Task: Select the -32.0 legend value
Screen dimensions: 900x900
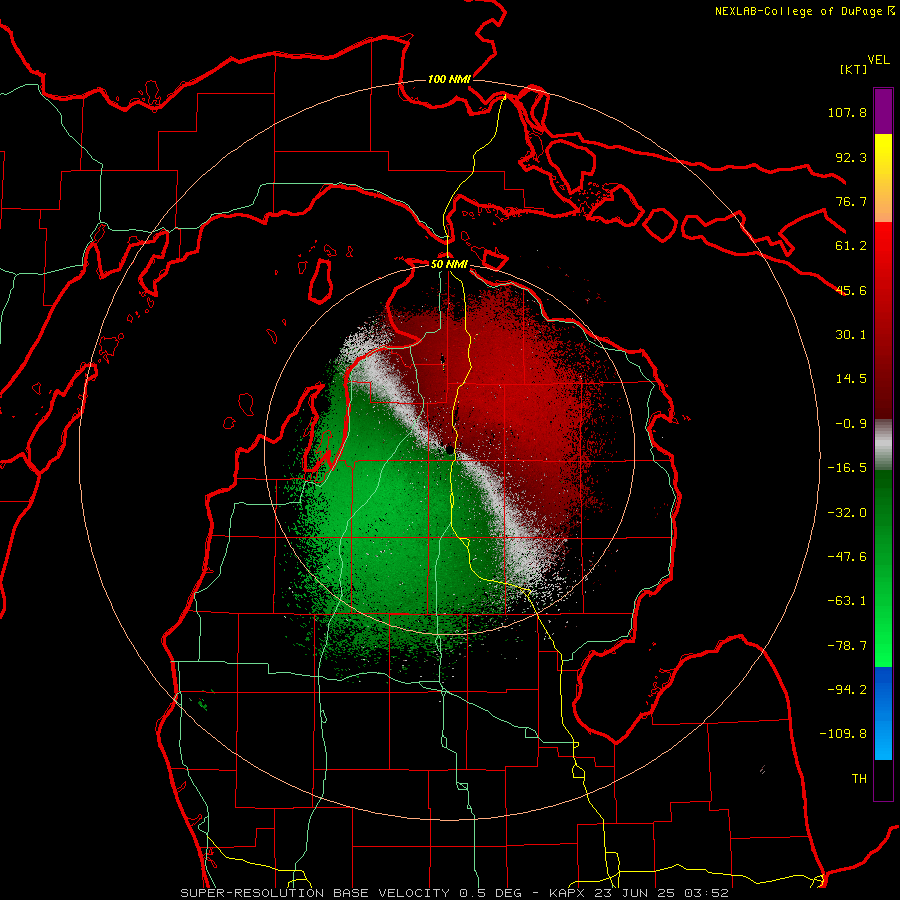Action: pyautogui.click(x=847, y=513)
